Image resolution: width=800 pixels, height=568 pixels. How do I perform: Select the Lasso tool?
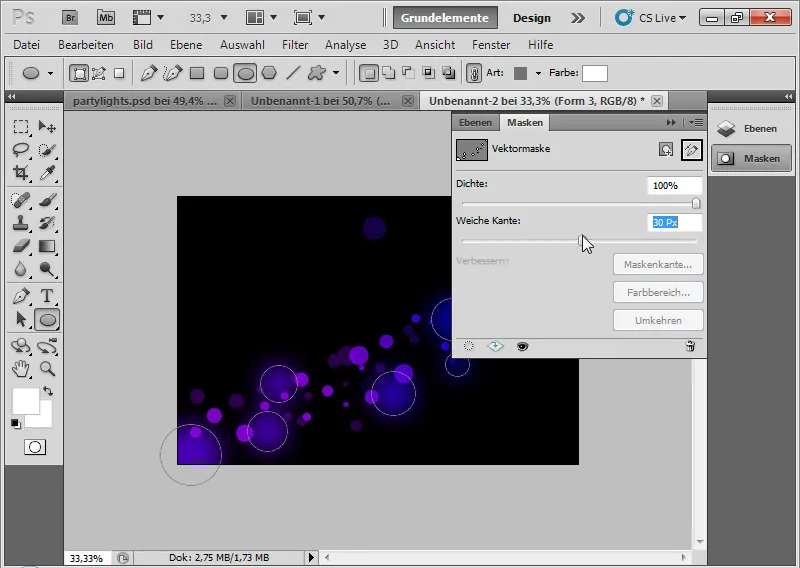pos(21,150)
